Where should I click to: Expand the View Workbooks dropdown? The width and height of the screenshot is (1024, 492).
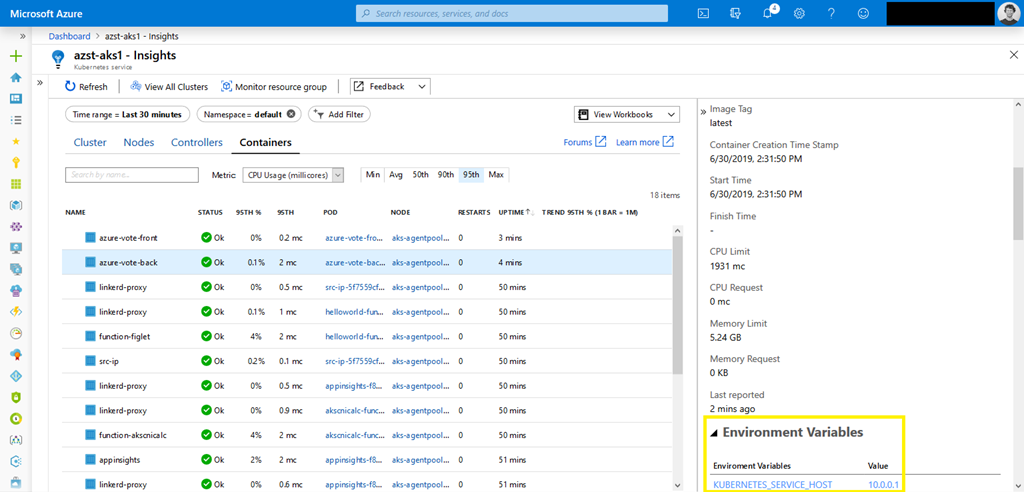coord(626,115)
